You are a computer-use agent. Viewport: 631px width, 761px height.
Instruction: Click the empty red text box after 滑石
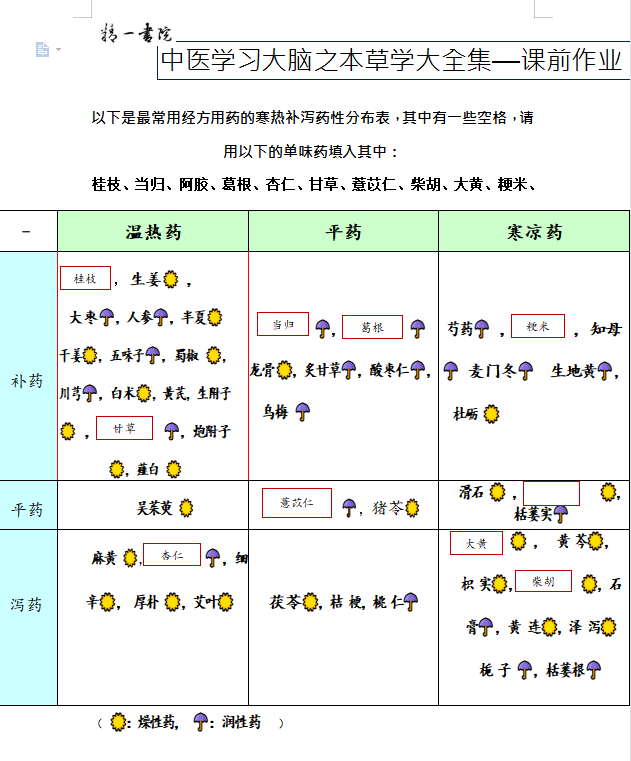551,494
